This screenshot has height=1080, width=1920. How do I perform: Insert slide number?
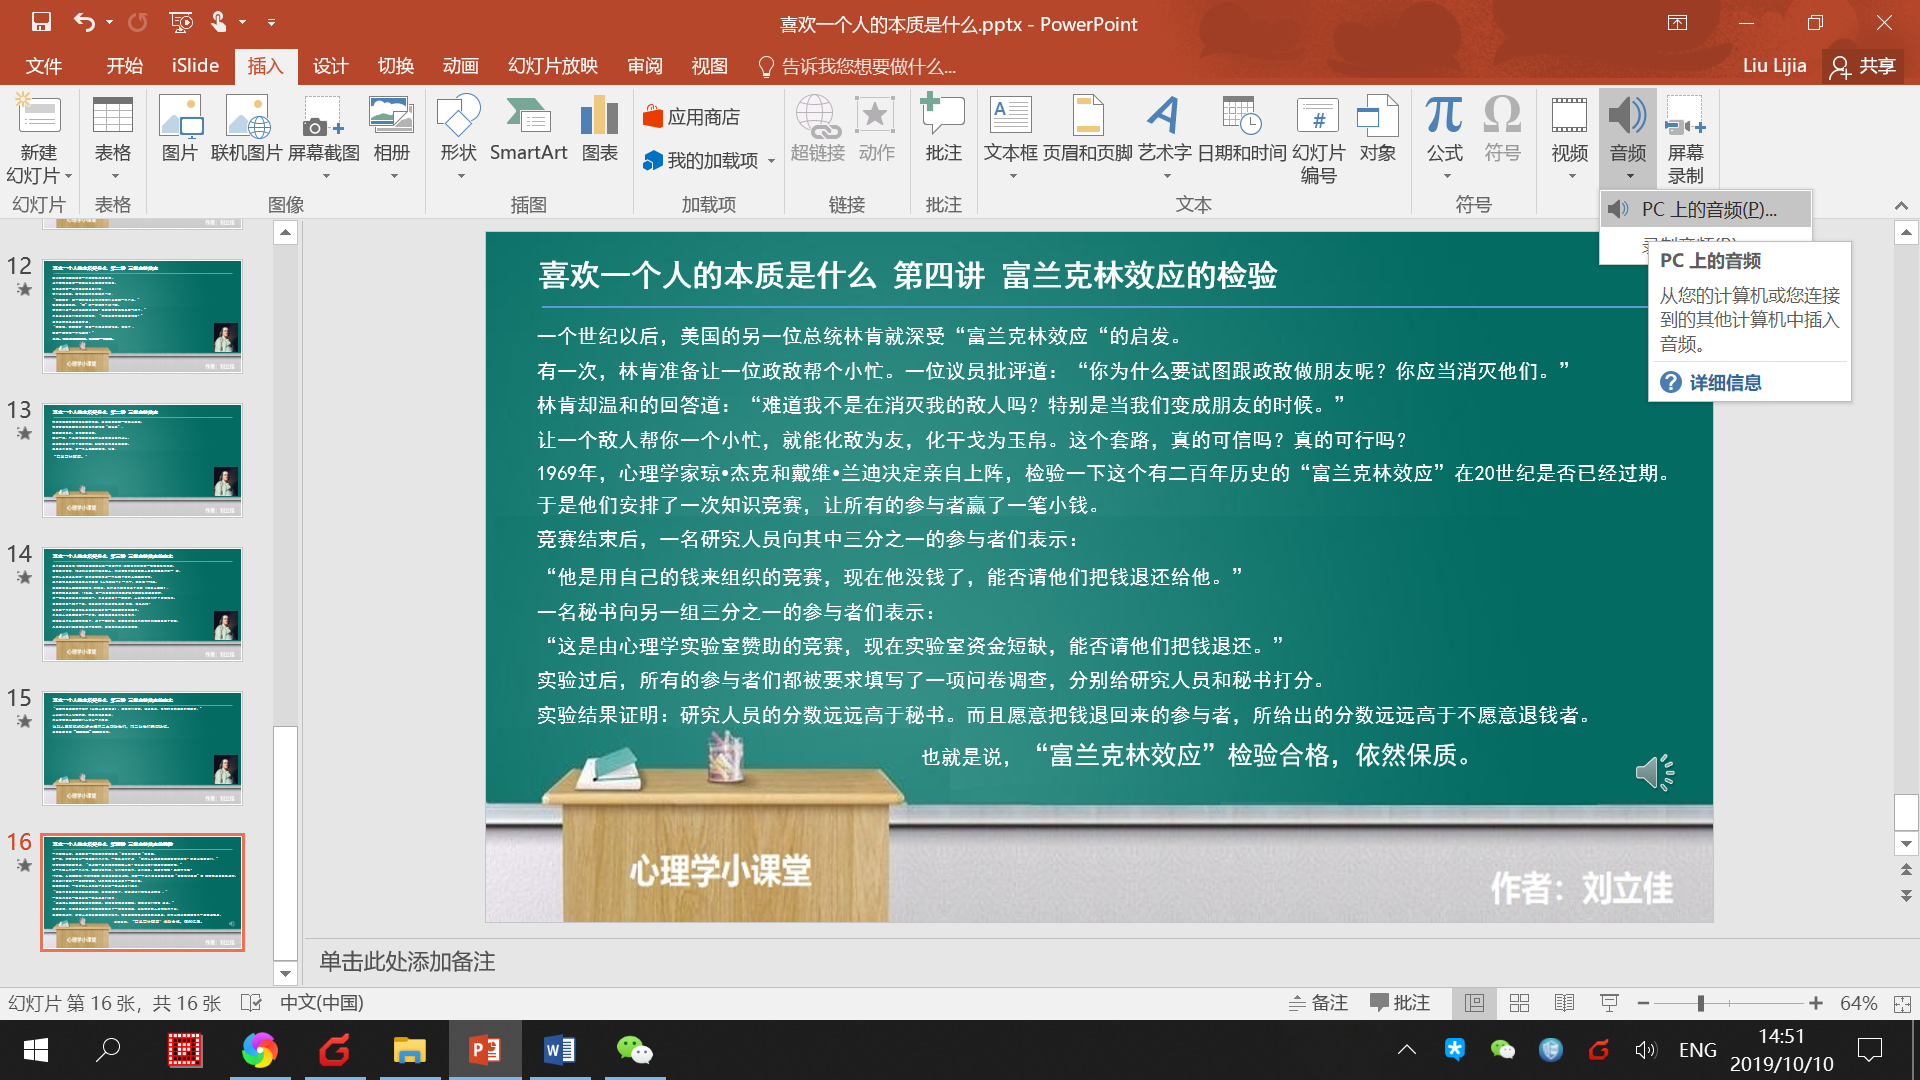tap(1318, 140)
